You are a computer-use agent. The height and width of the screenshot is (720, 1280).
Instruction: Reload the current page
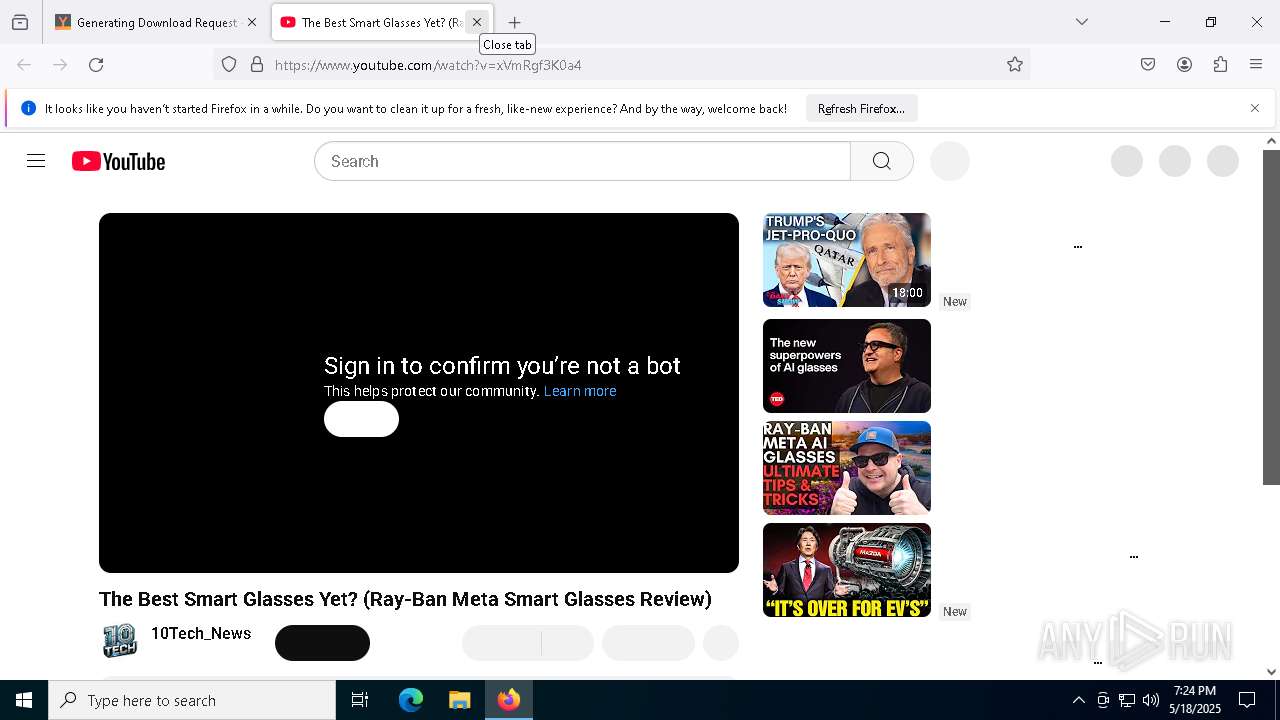pos(96,65)
